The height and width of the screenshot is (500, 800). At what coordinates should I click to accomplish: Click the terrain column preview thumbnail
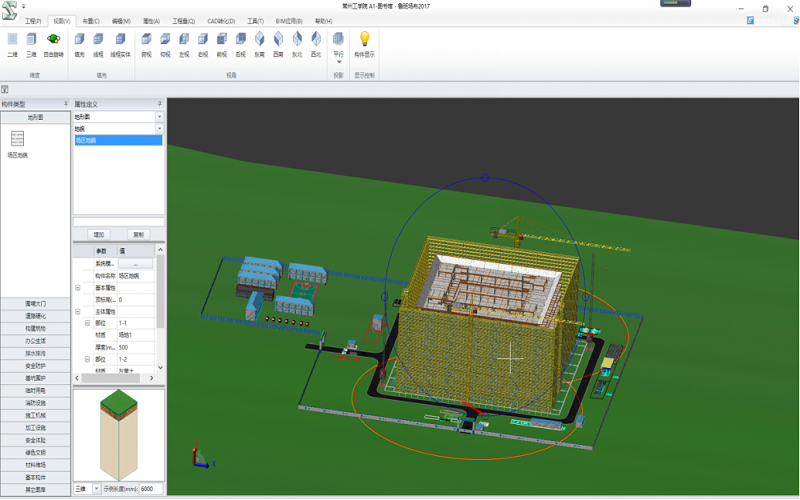coord(119,435)
